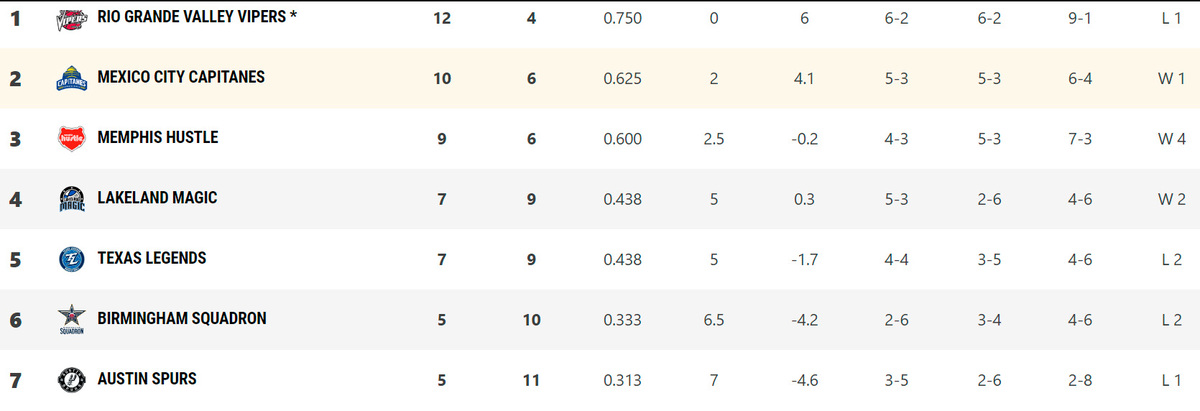Open the Mexico City Capitanes team page
The height and width of the screenshot is (411, 1200).
(x=181, y=77)
